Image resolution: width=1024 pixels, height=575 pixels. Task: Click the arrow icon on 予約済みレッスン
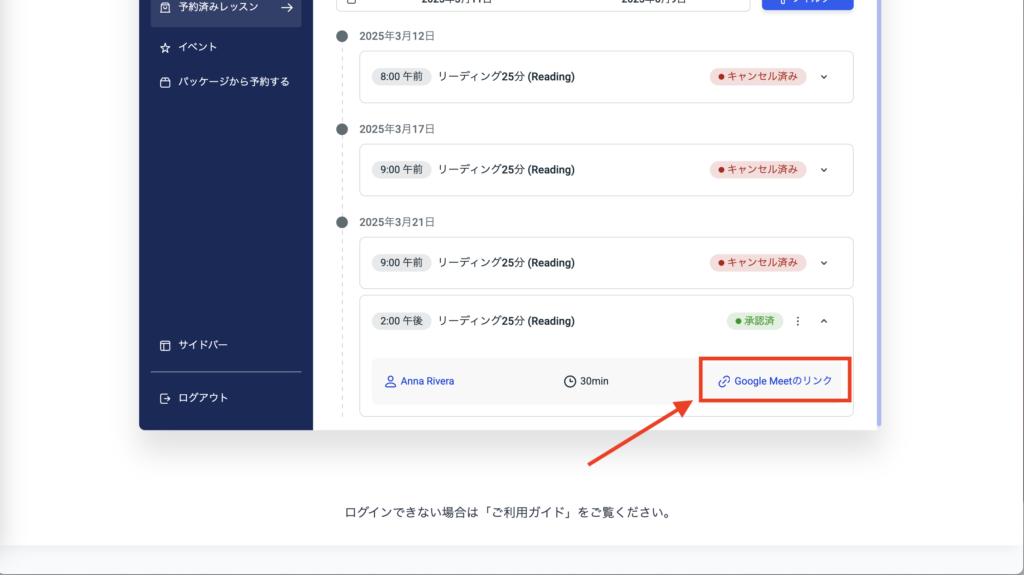287,8
